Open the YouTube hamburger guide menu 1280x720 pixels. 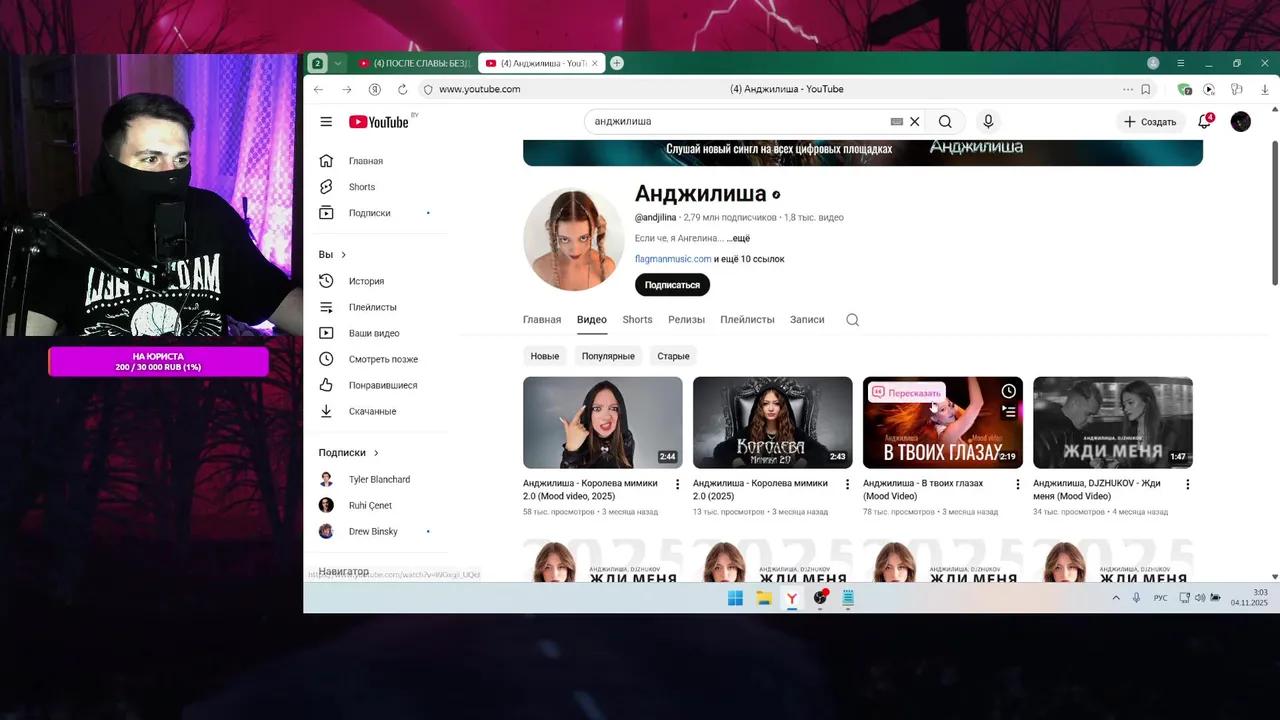tap(326, 122)
